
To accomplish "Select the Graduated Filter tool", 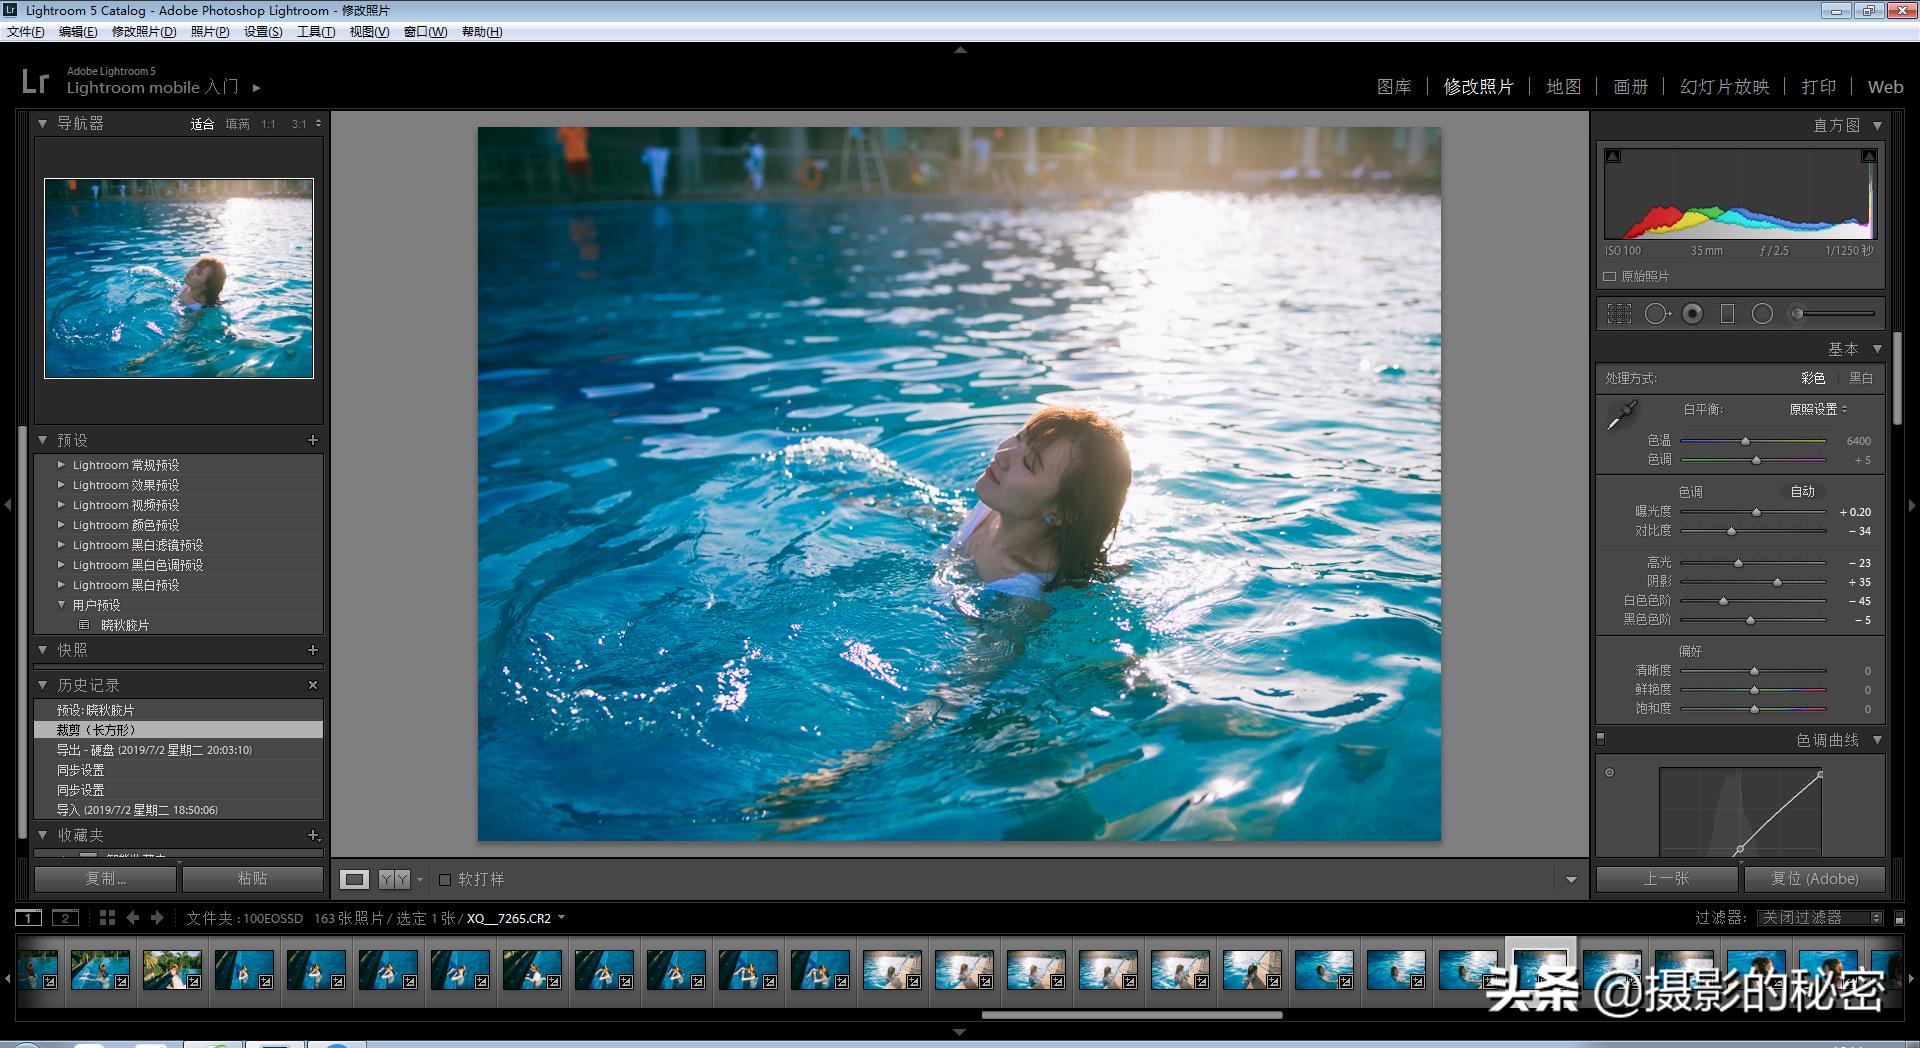I will pos(1727,314).
